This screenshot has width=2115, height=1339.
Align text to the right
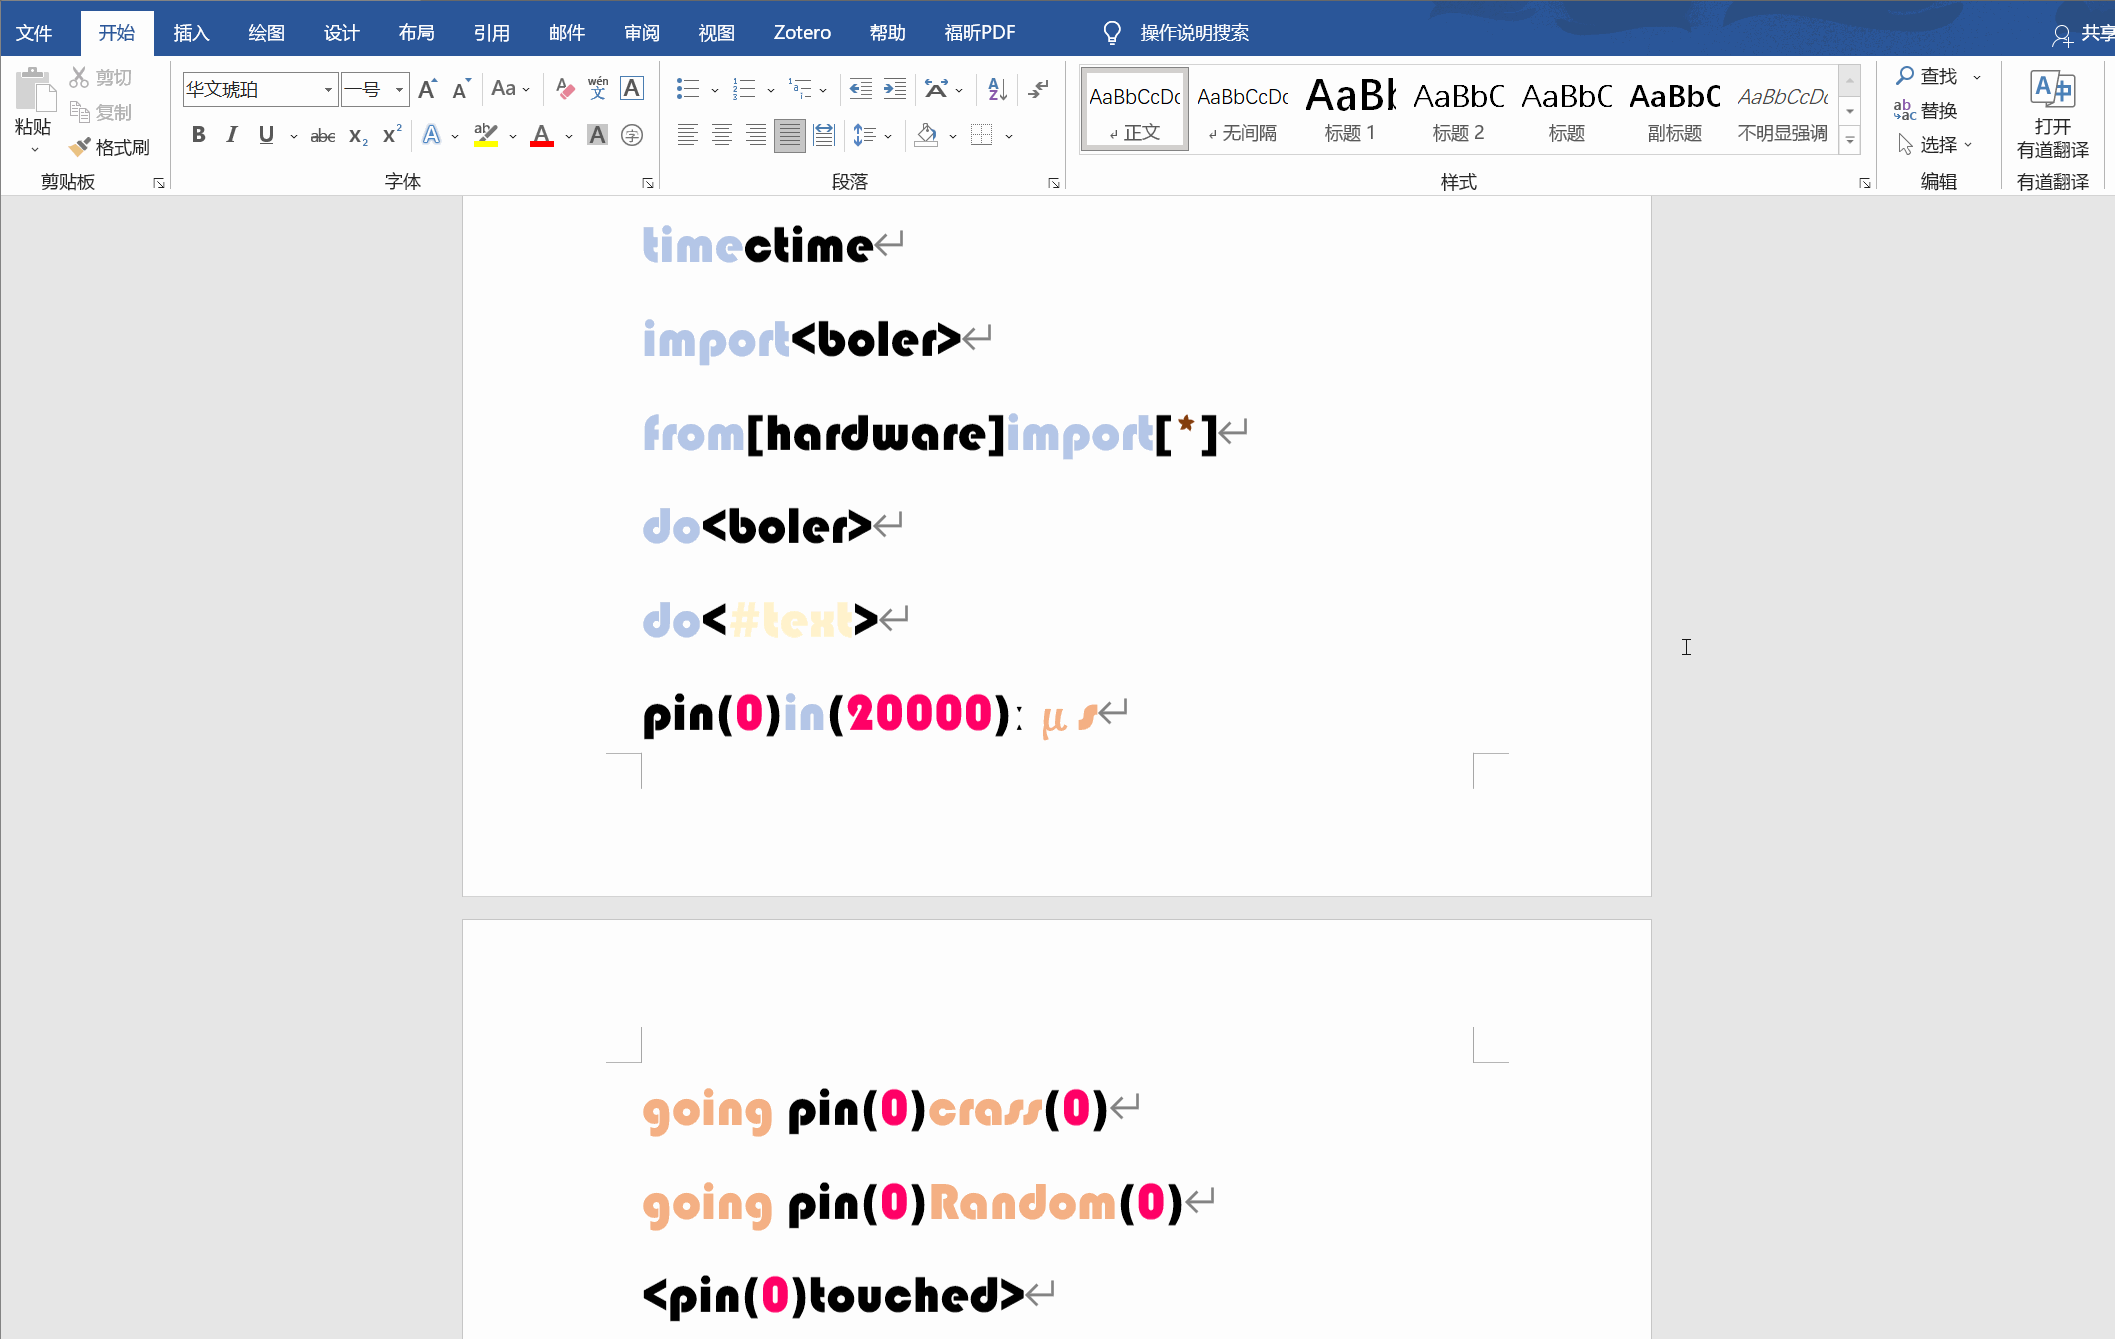[x=756, y=135]
